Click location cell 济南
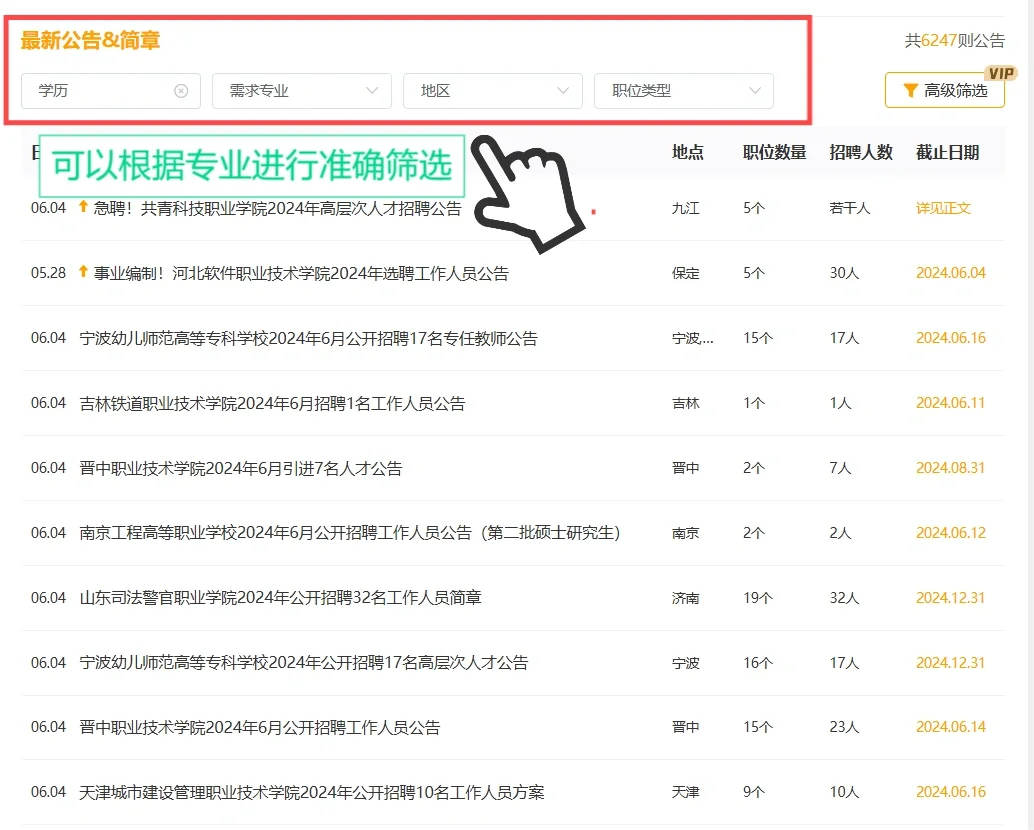The image size is (1034, 830). point(686,598)
